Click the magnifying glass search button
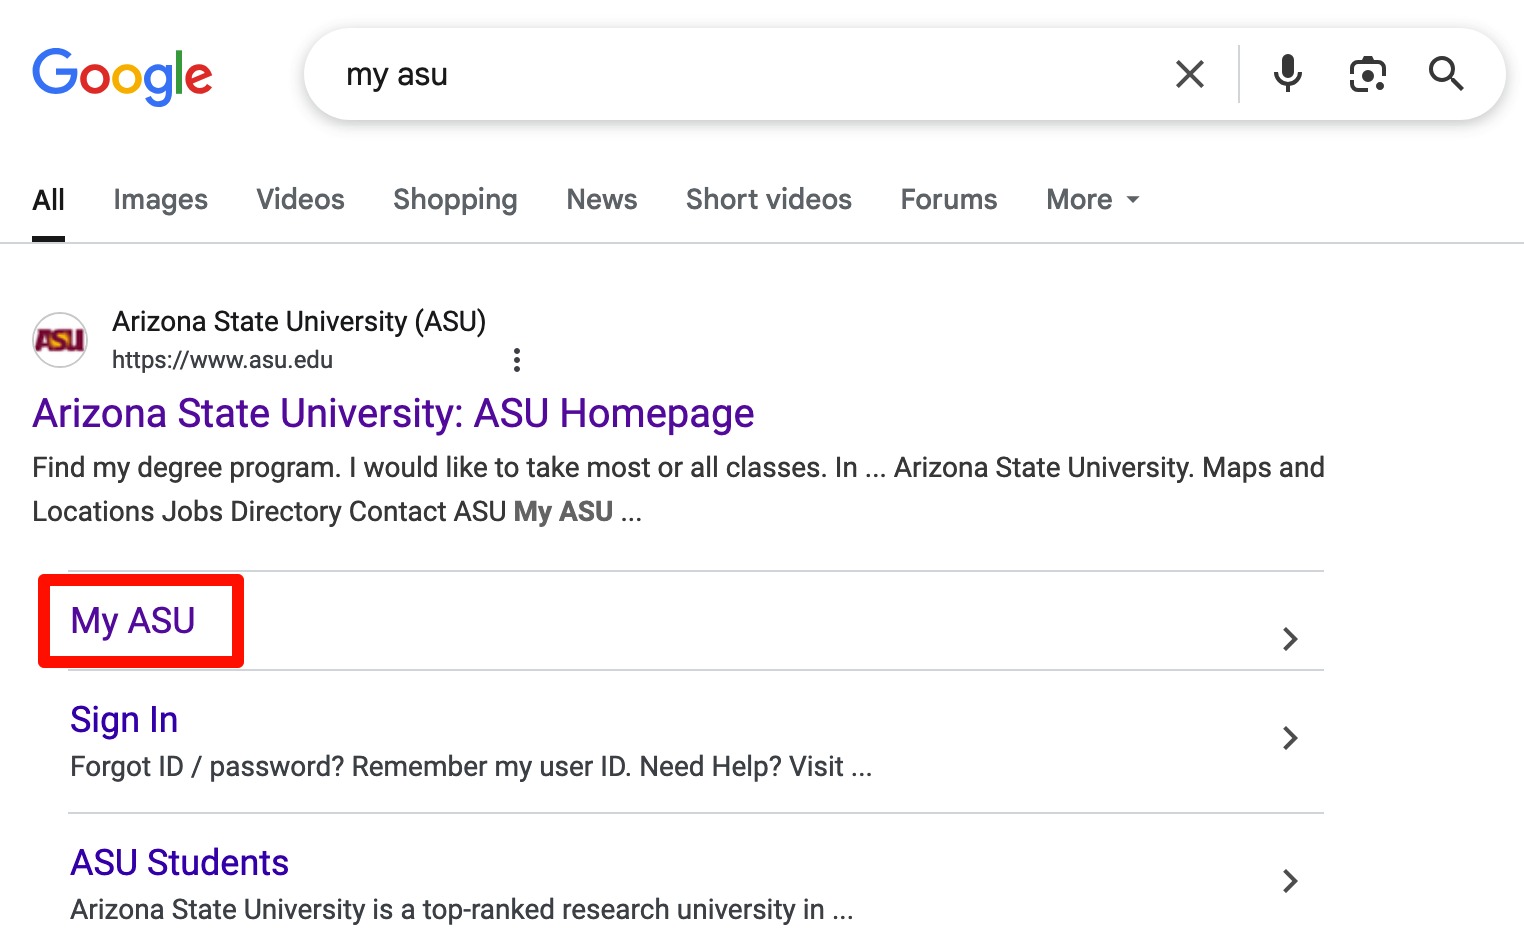Image resolution: width=1524 pixels, height=952 pixels. 1445,74
